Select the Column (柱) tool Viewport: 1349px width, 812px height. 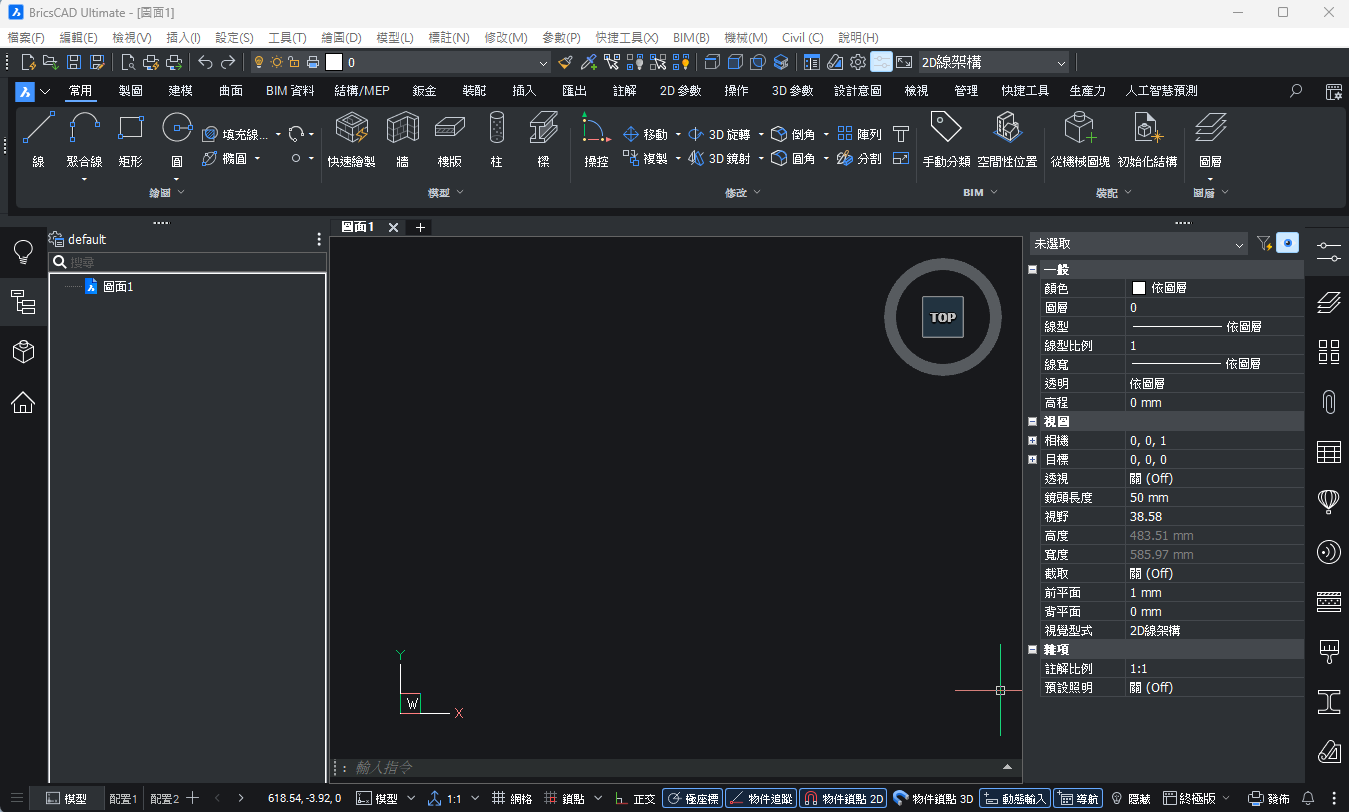click(497, 140)
